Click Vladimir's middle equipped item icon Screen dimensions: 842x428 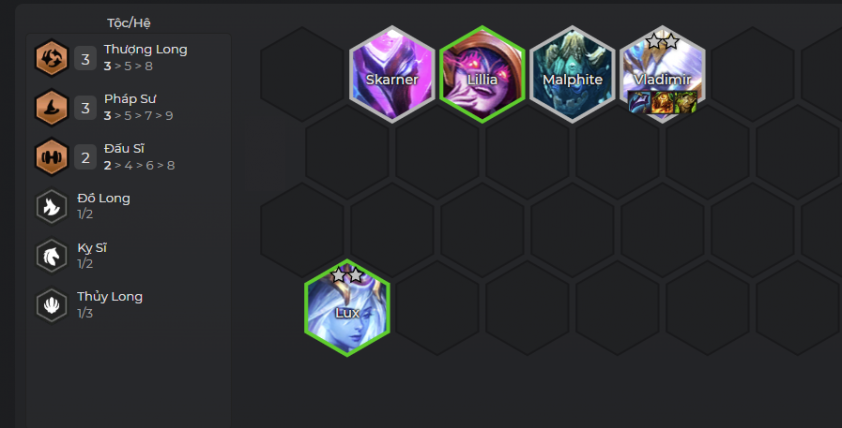(662, 102)
